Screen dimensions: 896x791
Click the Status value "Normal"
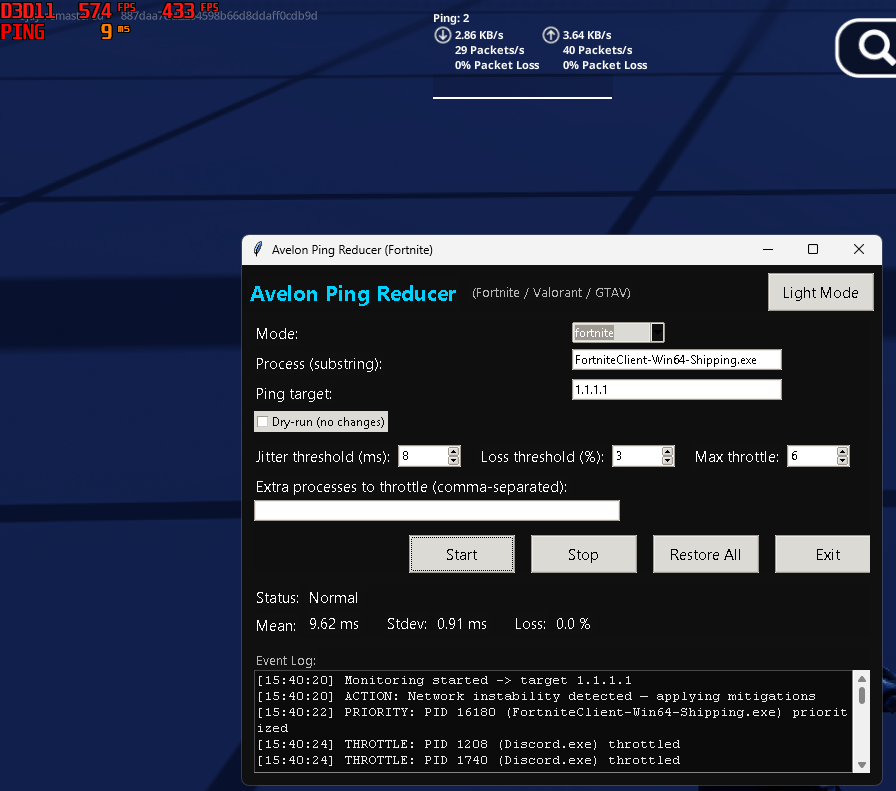click(333, 598)
